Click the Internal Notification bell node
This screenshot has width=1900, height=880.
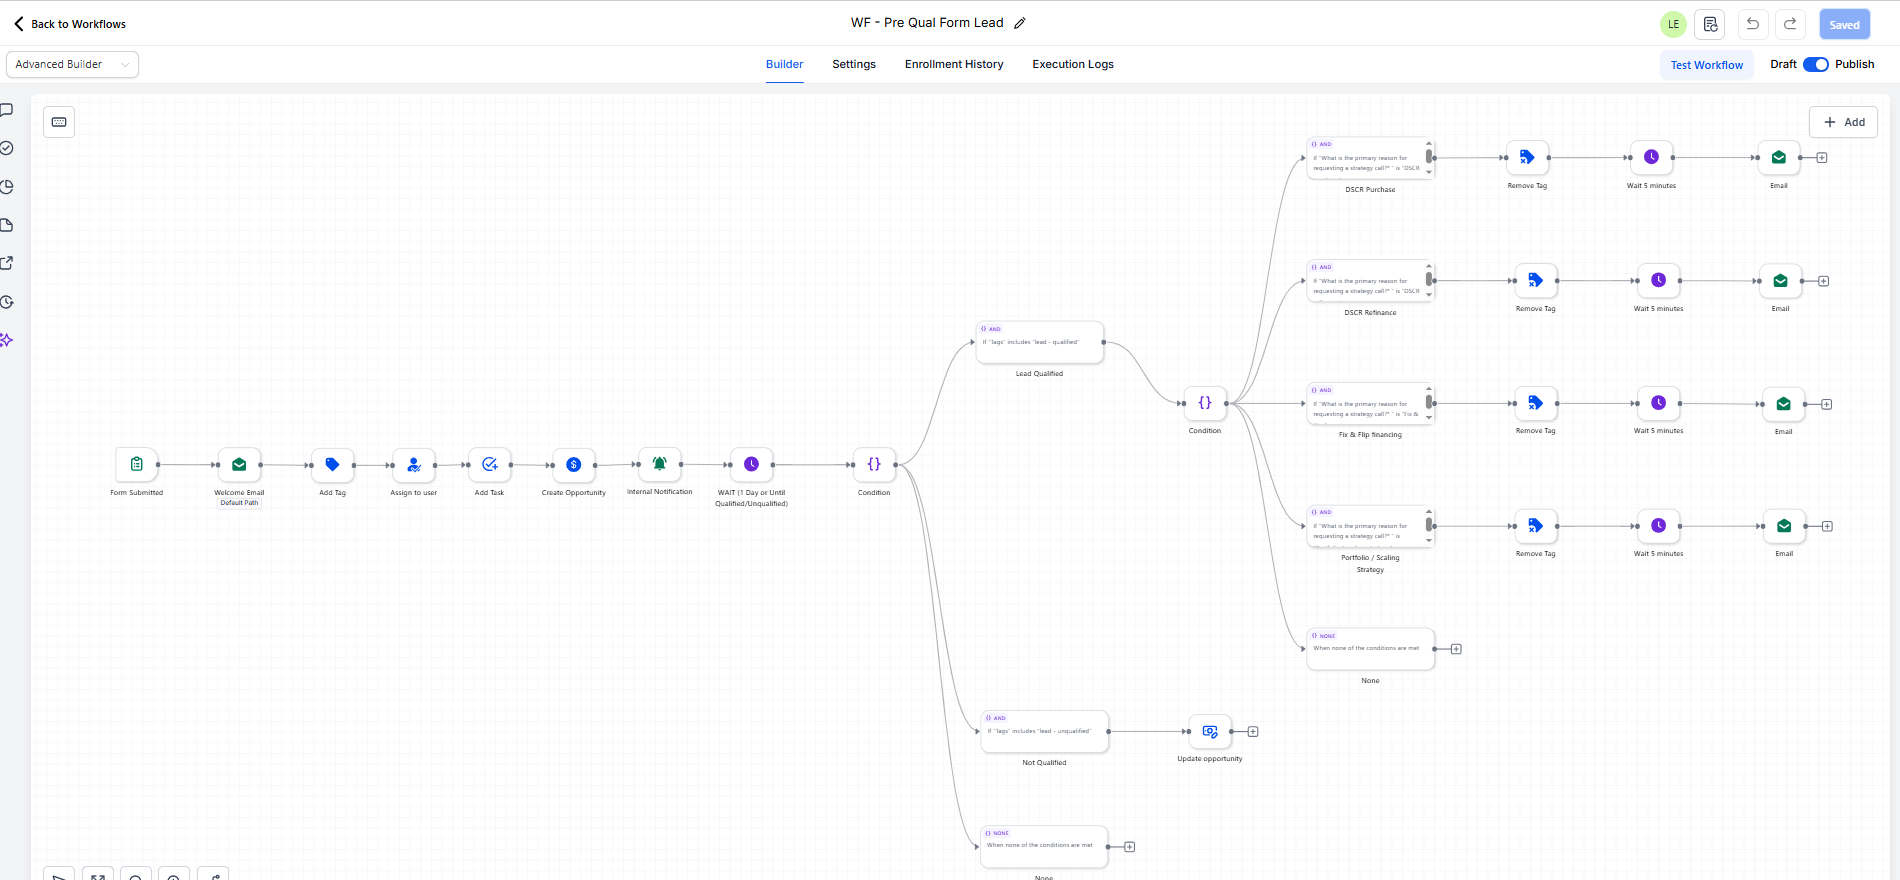pyautogui.click(x=659, y=463)
